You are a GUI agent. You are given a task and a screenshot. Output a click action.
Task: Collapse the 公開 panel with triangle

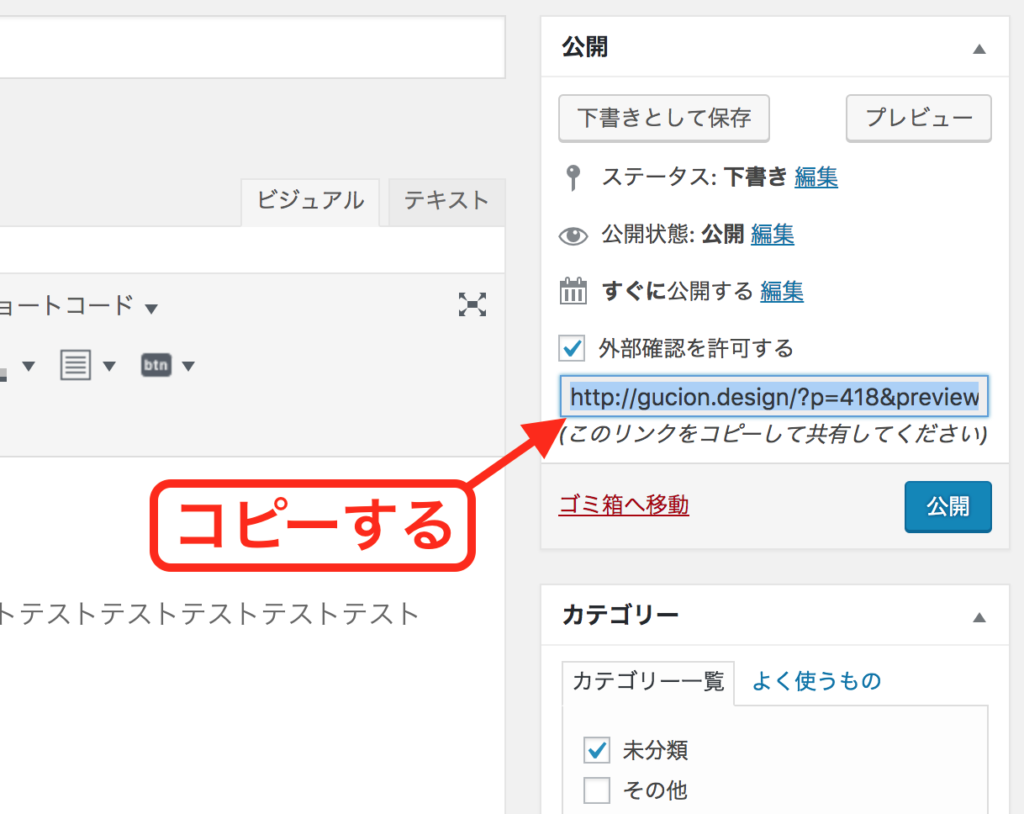pyautogui.click(x=980, y=49)
